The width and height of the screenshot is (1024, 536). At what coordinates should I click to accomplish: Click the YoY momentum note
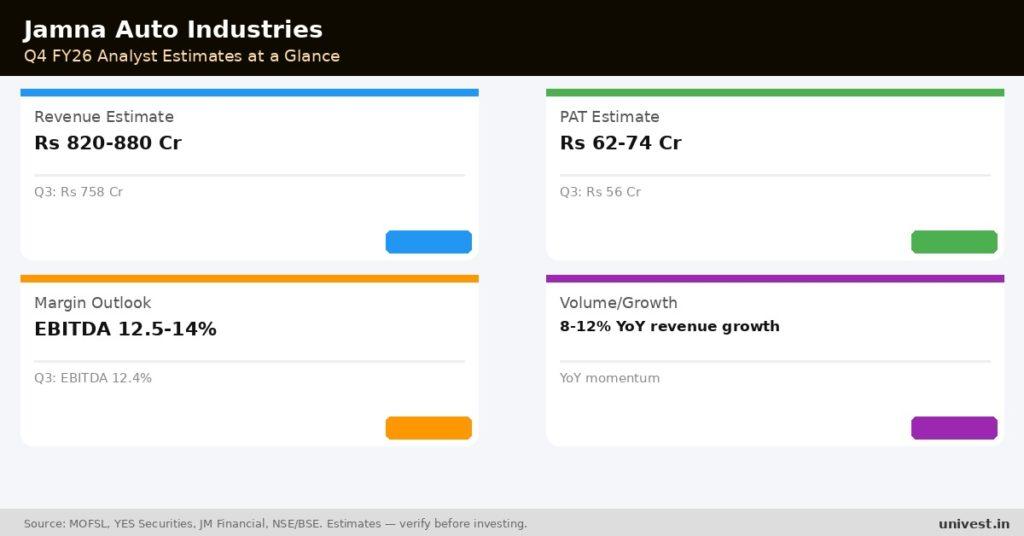pos(609,378)
